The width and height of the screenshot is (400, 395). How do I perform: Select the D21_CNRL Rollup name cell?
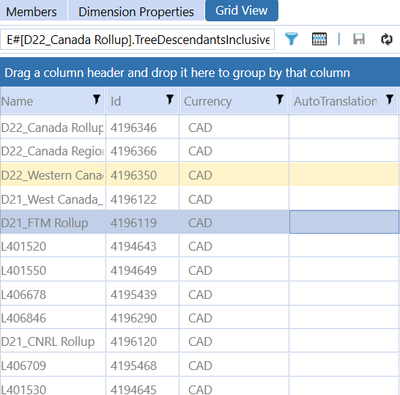[x=53, y=342]
